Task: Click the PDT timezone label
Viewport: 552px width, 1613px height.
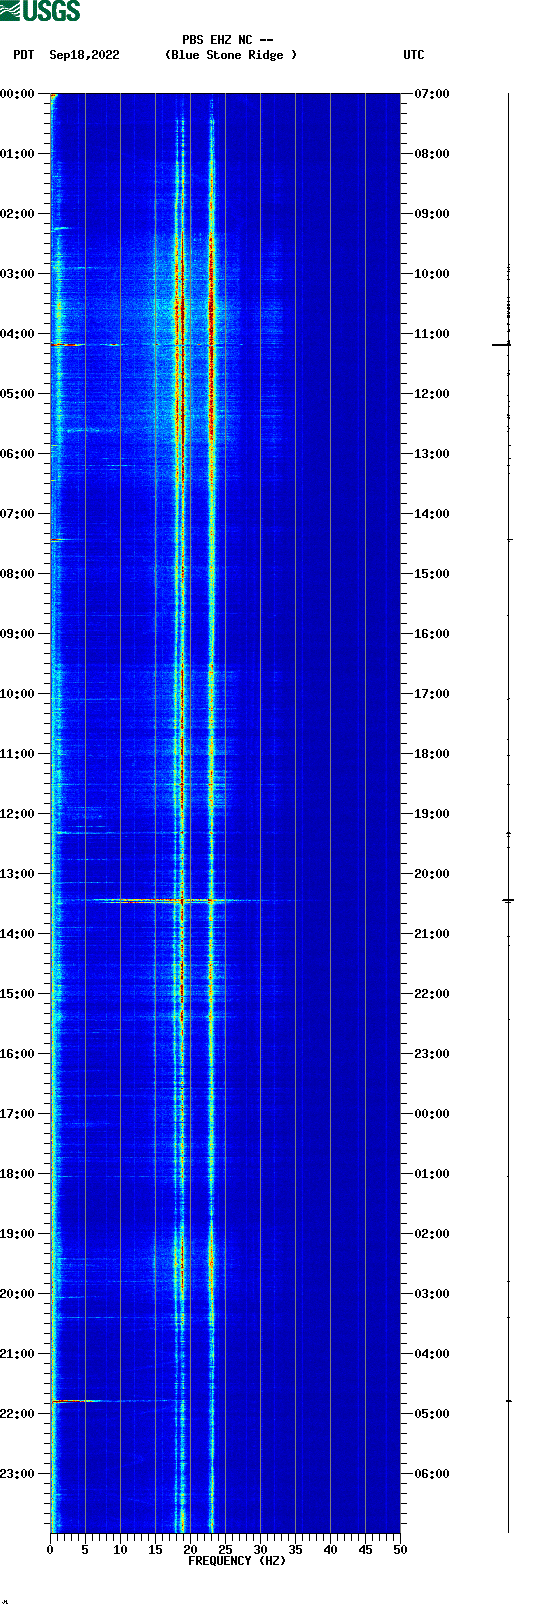Action: (x=23, y=55)
